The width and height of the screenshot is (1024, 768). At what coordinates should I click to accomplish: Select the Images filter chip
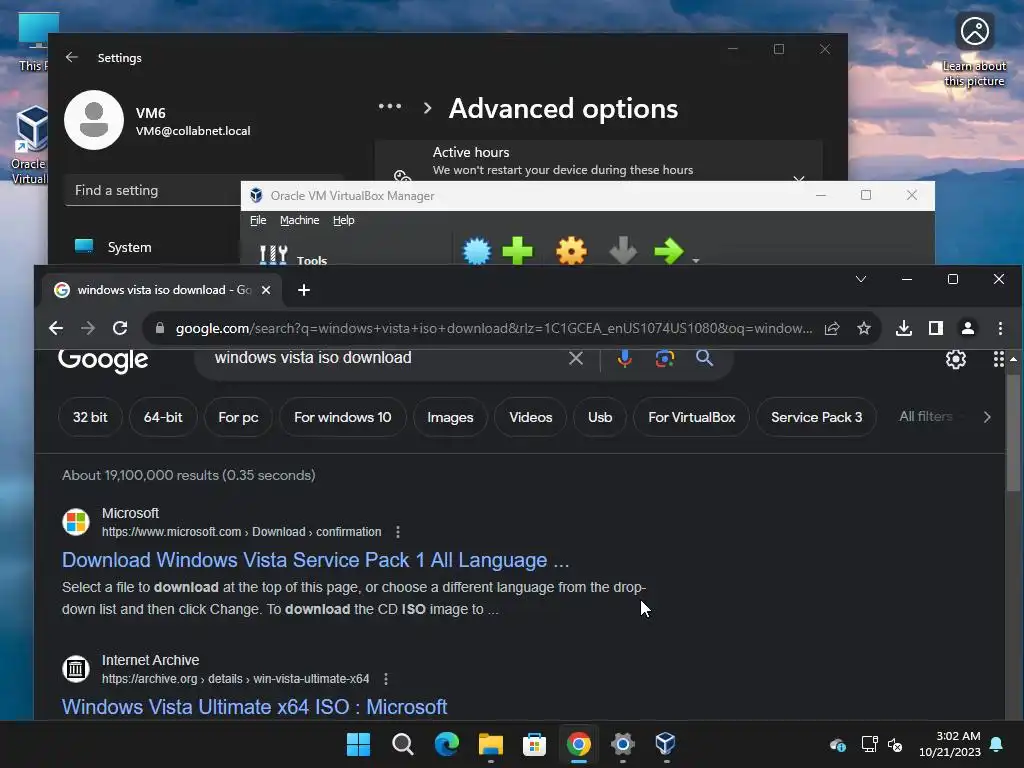pyautogui.click(x=450, y=417)
